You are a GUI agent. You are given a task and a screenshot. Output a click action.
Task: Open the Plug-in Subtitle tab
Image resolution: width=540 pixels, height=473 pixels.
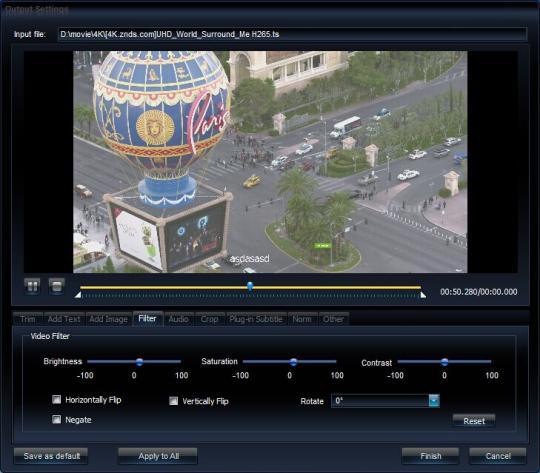256,319
